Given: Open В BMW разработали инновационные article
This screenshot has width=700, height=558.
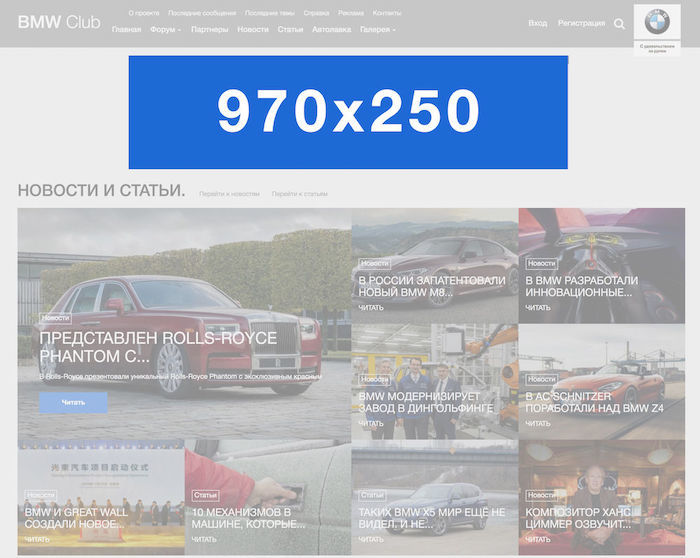Looking at the screenshot, I should [x=582, y=287].
